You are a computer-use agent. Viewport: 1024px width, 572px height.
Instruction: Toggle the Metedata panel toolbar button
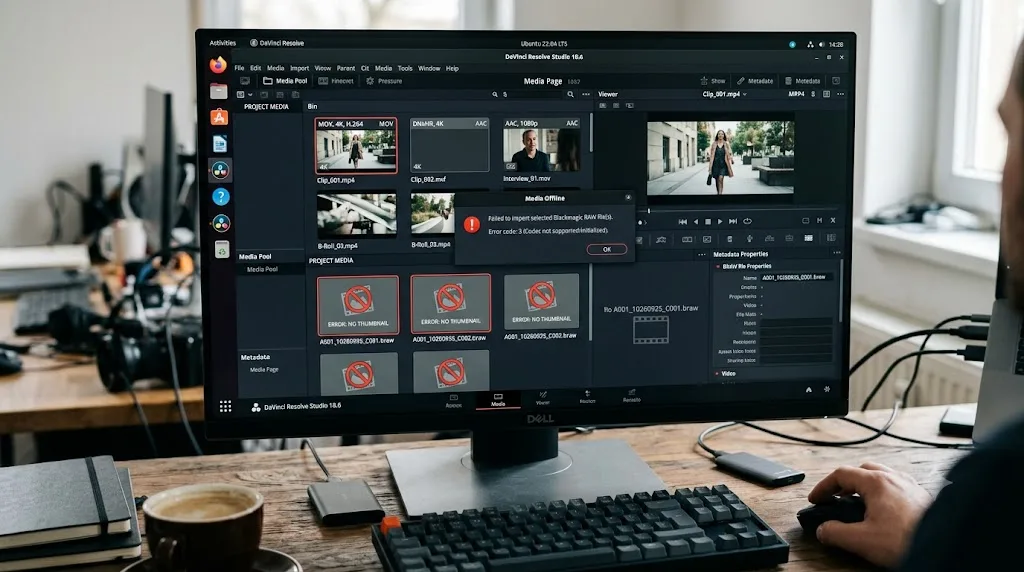[803, 81]
